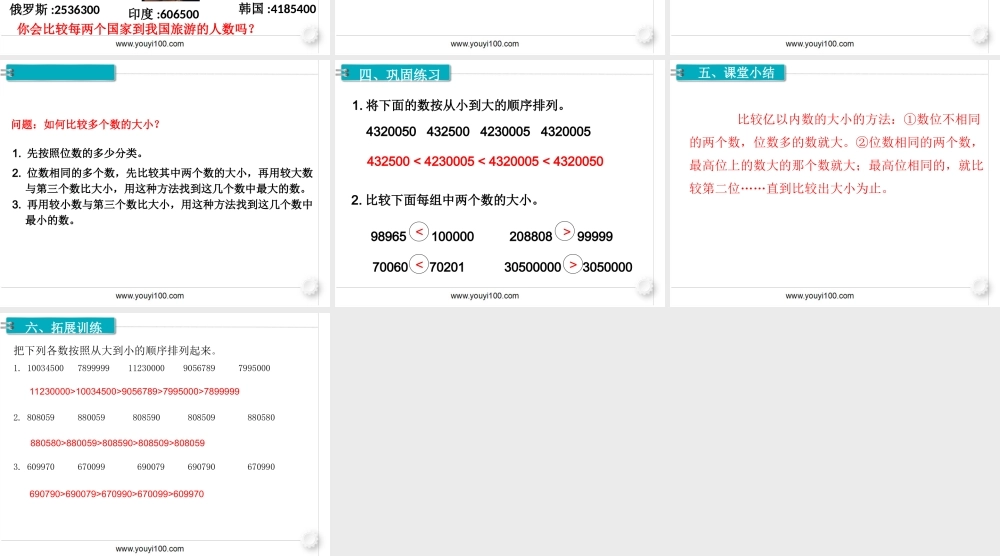Screen dimensions: 1000x556
Task: Click the ribbon icon left of 五、课堂小结
Action: click(683, 73)
